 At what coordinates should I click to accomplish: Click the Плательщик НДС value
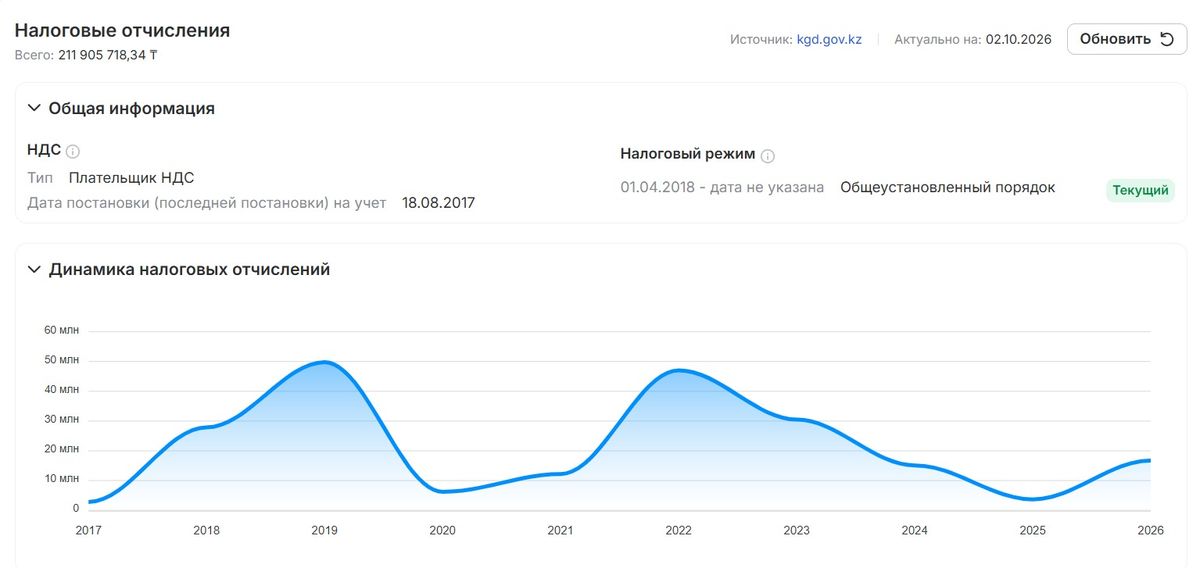click(x=132, y=178)
